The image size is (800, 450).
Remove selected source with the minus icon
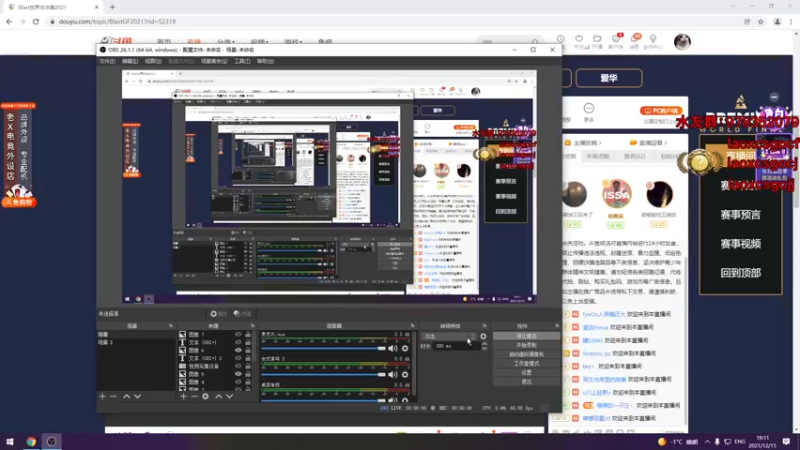[194, 396]
